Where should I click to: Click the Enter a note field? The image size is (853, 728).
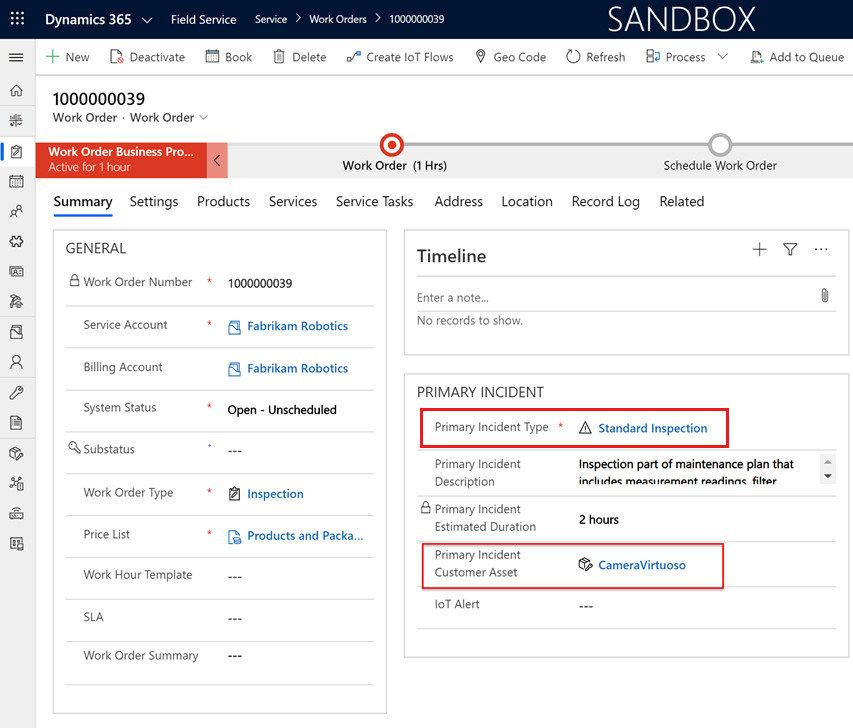615,298
